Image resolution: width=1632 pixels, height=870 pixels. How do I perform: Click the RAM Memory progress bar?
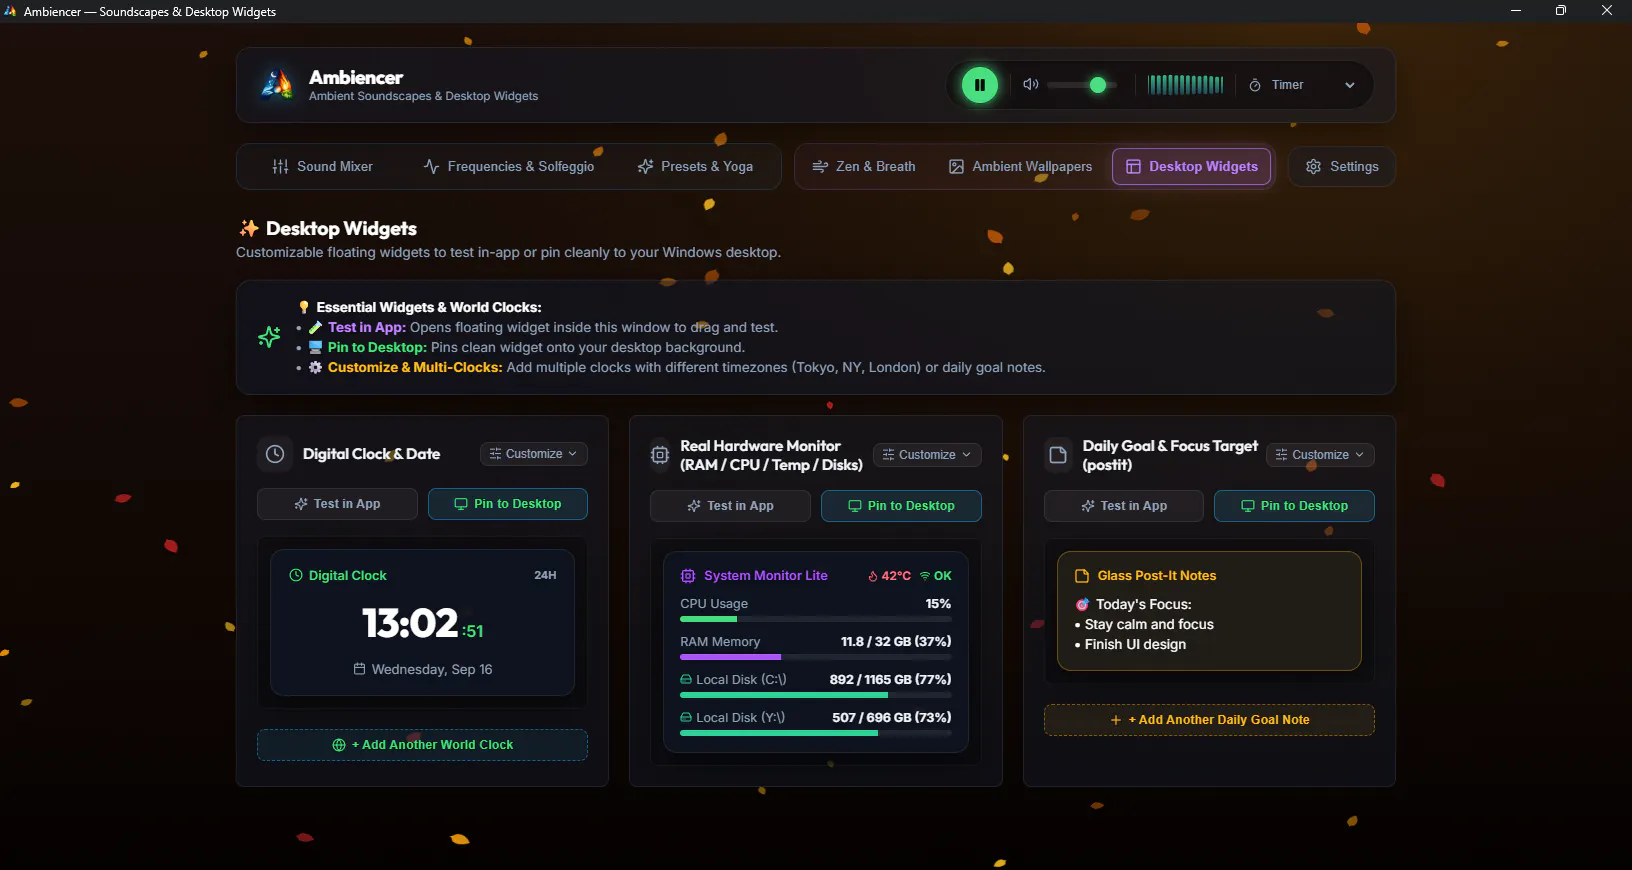[816, 657]
